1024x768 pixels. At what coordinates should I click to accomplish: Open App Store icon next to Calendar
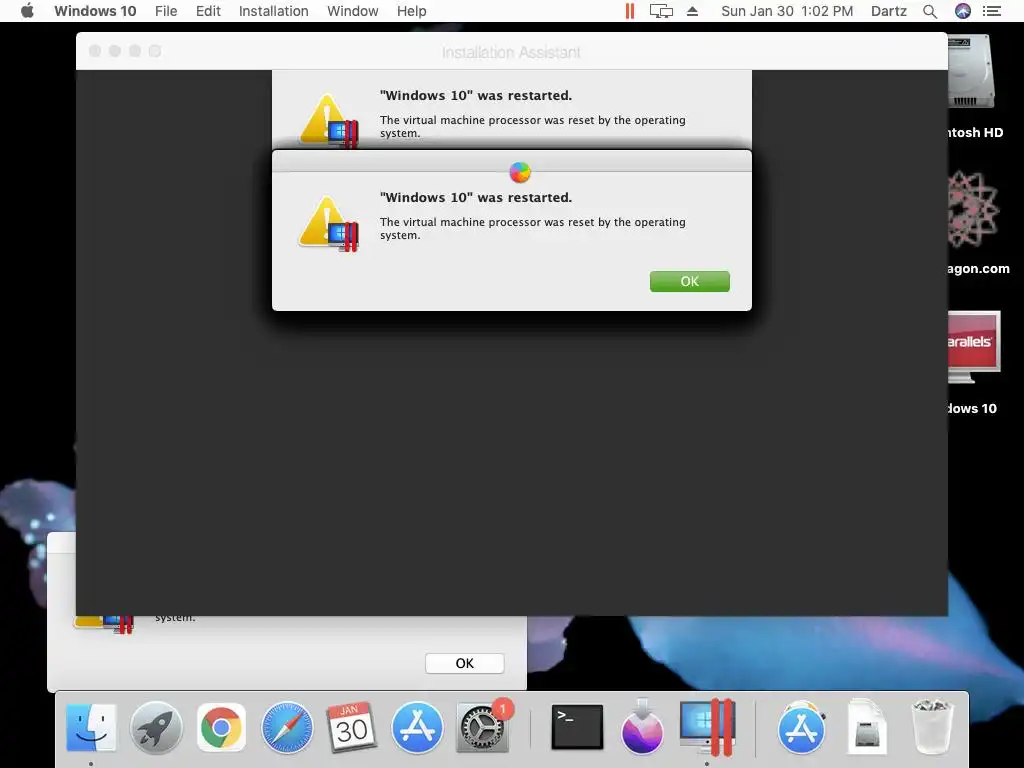coord(417,727)
